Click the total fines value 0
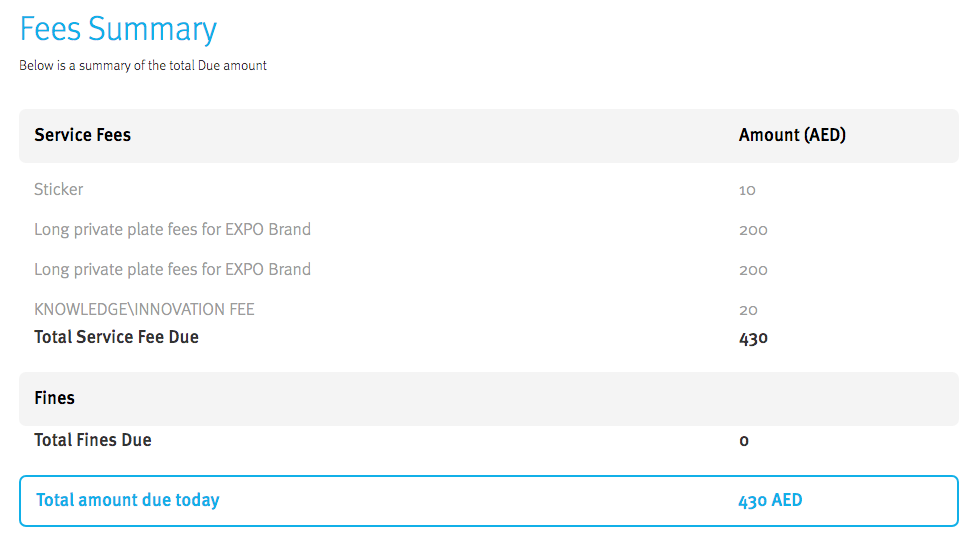The width and height of the screenshot is (975, 553). coord(744,440)
